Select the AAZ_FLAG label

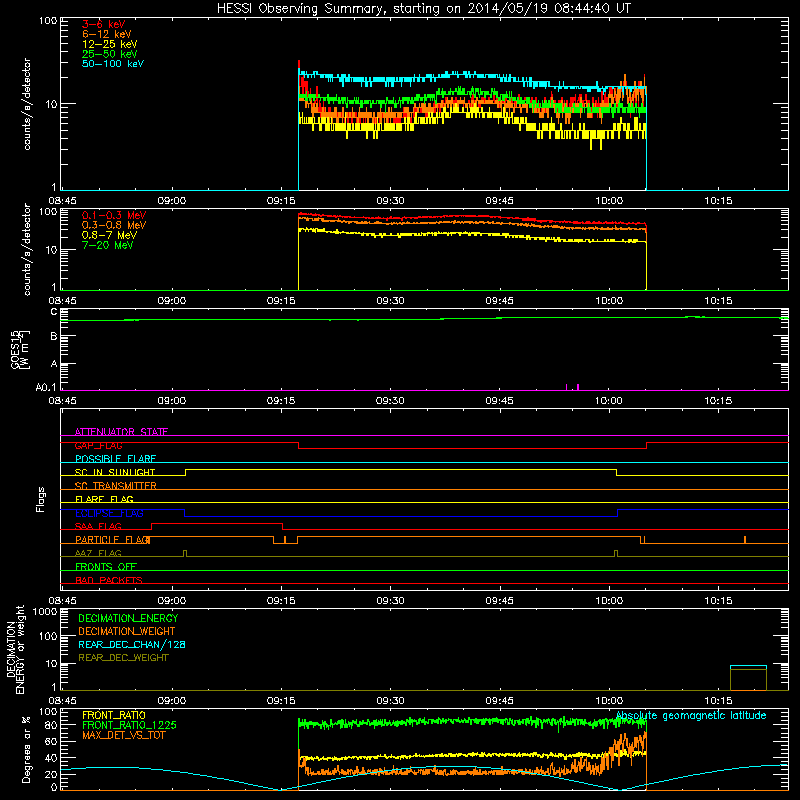[x=98, y=553]
